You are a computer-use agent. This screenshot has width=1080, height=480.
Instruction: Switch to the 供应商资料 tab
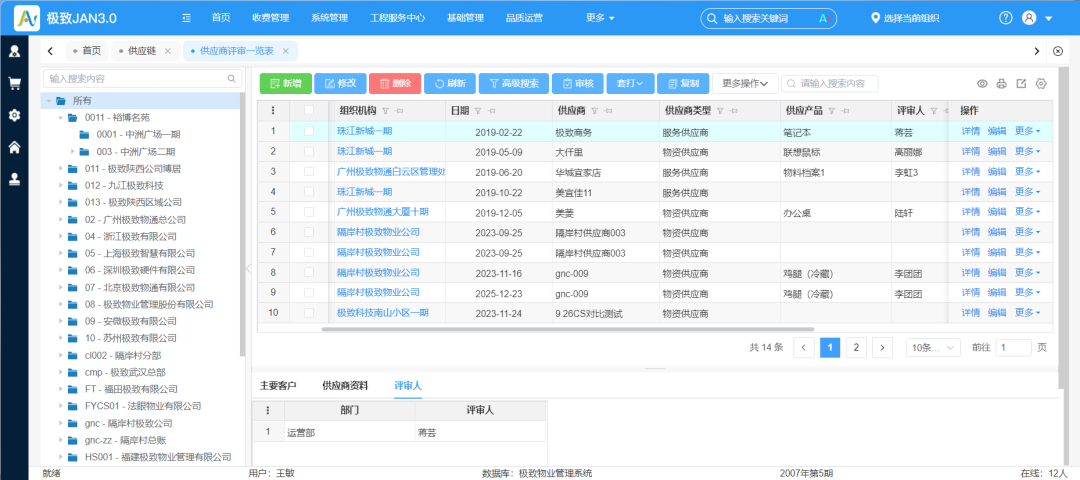pos(345,386)
